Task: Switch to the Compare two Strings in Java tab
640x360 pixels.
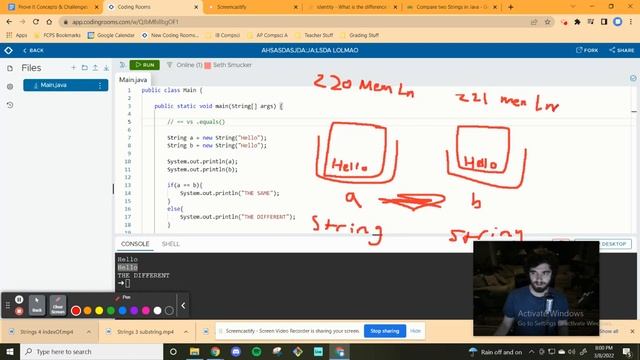Action: [x=451, y=7]
